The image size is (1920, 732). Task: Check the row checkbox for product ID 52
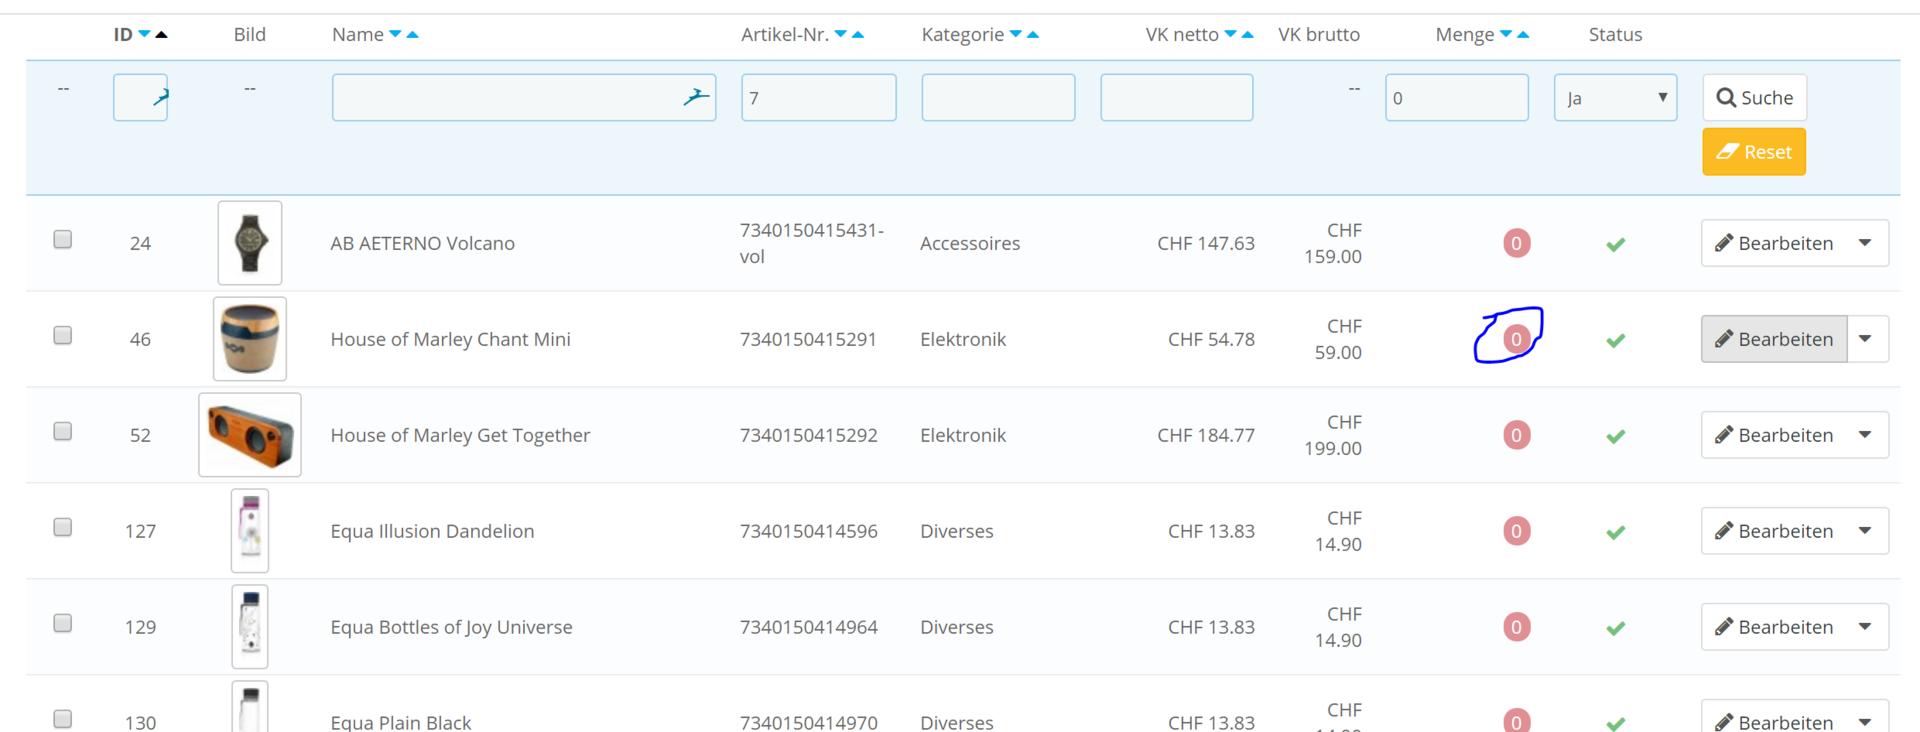coord(63,431)
